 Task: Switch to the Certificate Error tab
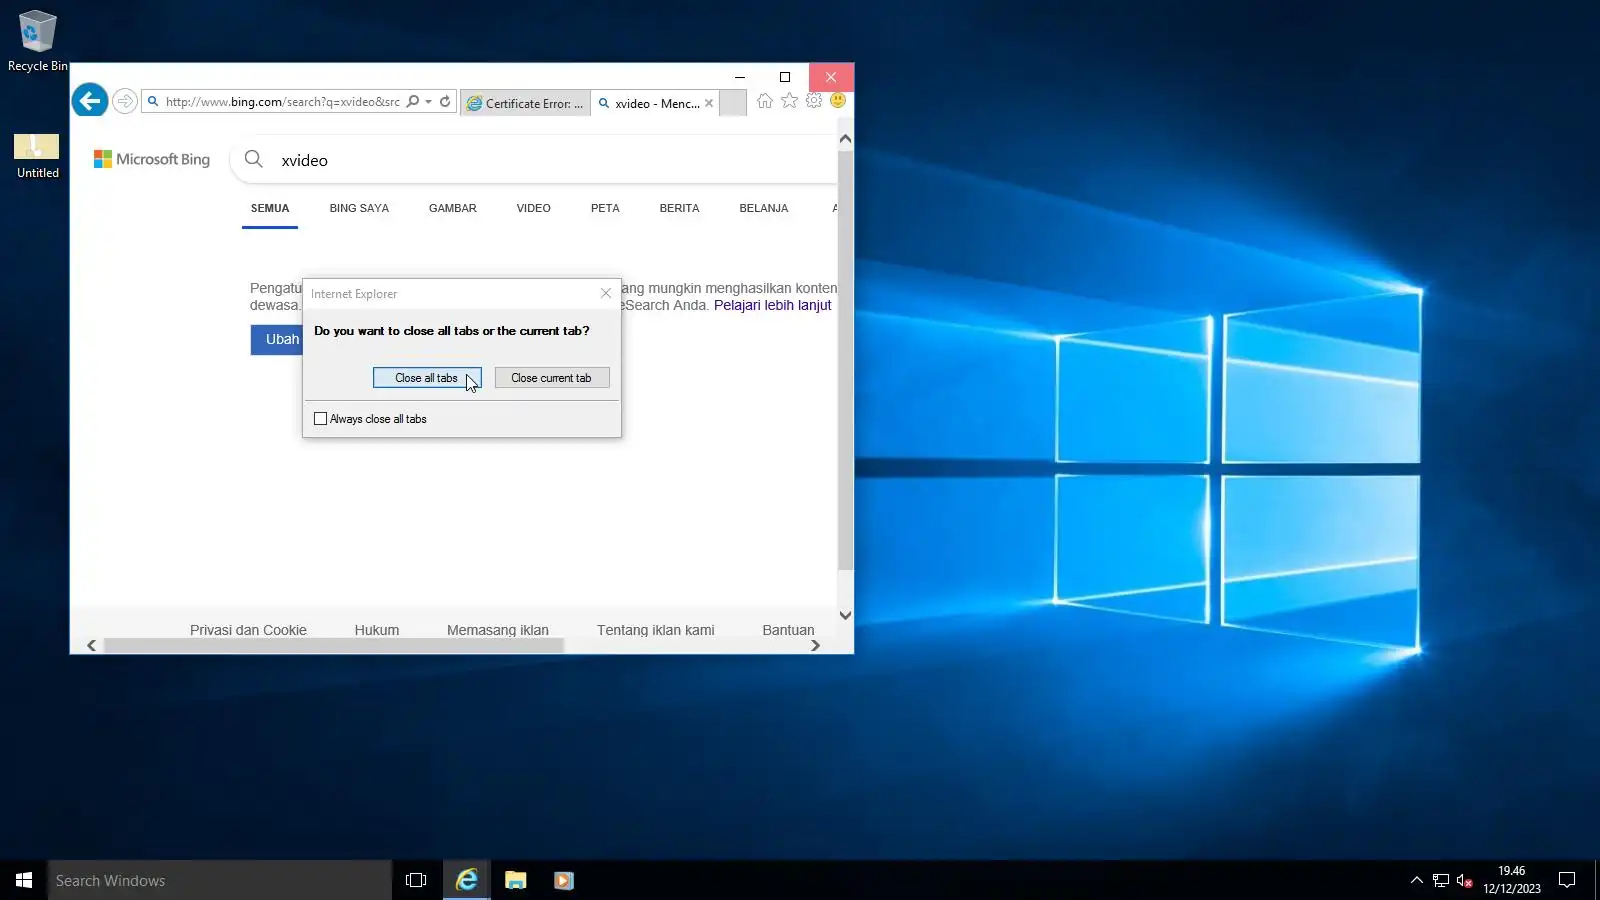click(525, 103)
